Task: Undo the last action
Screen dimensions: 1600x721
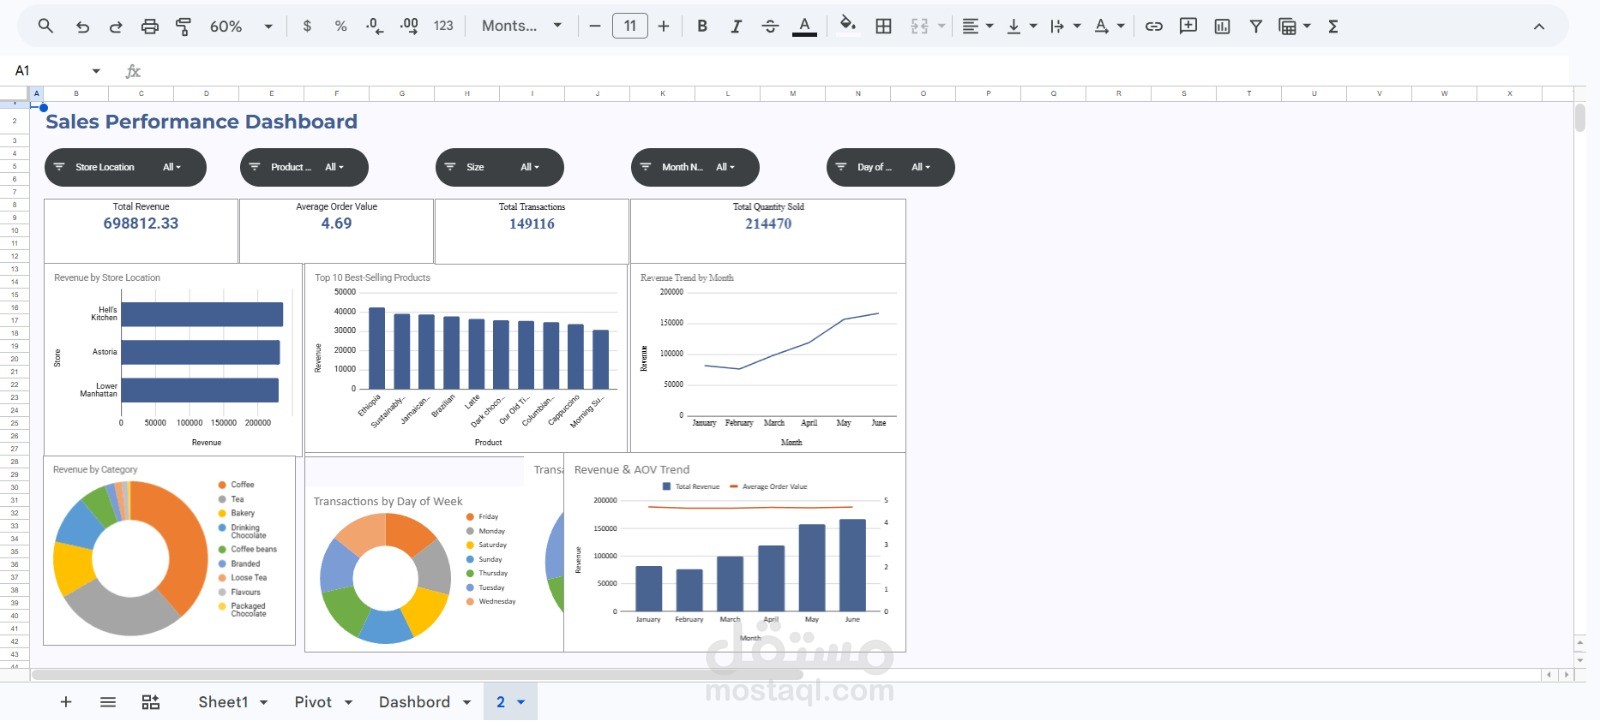Action: 82,27
